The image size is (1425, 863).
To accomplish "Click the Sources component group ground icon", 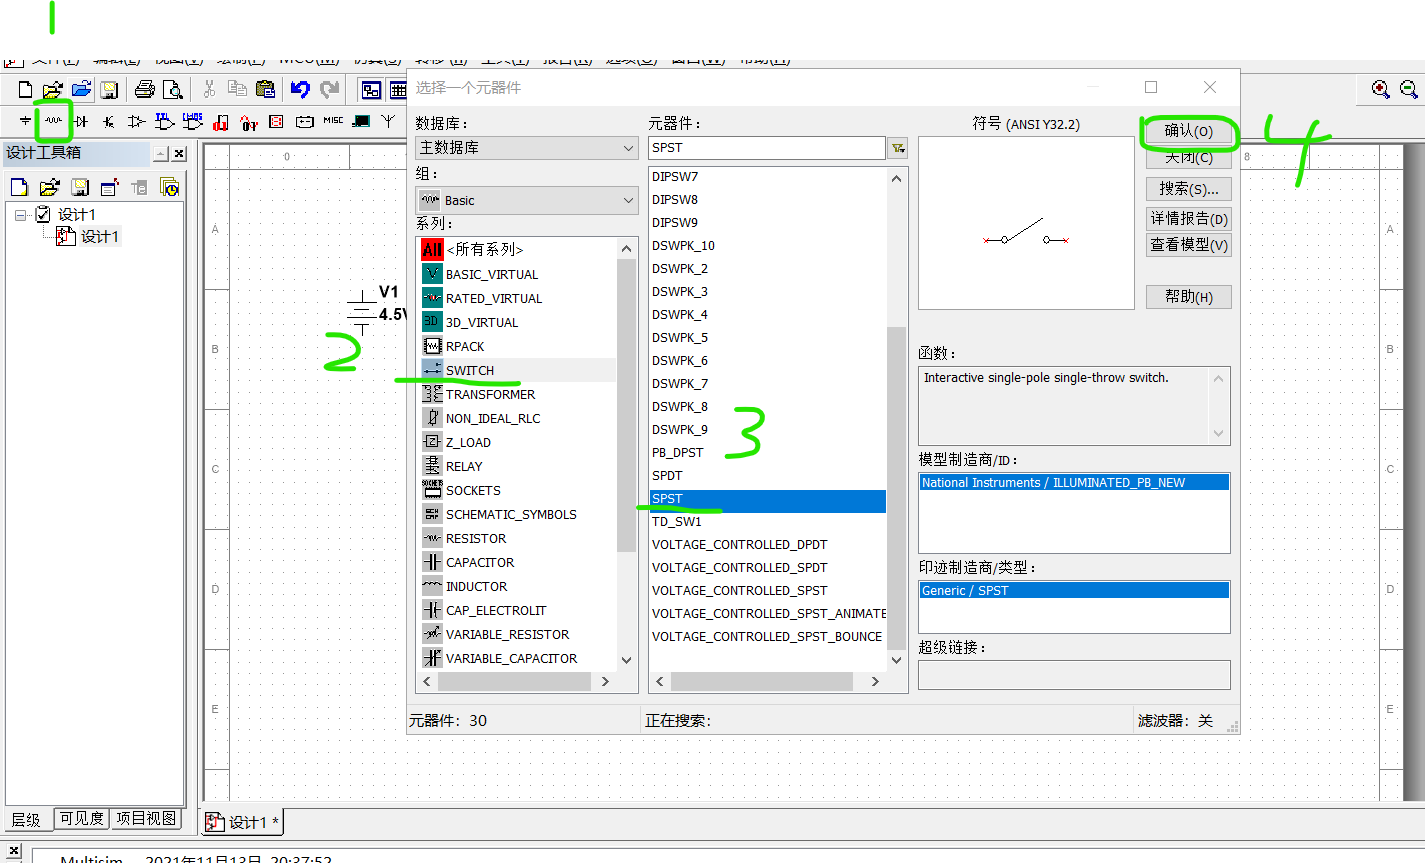I will [x=26, y=122].
